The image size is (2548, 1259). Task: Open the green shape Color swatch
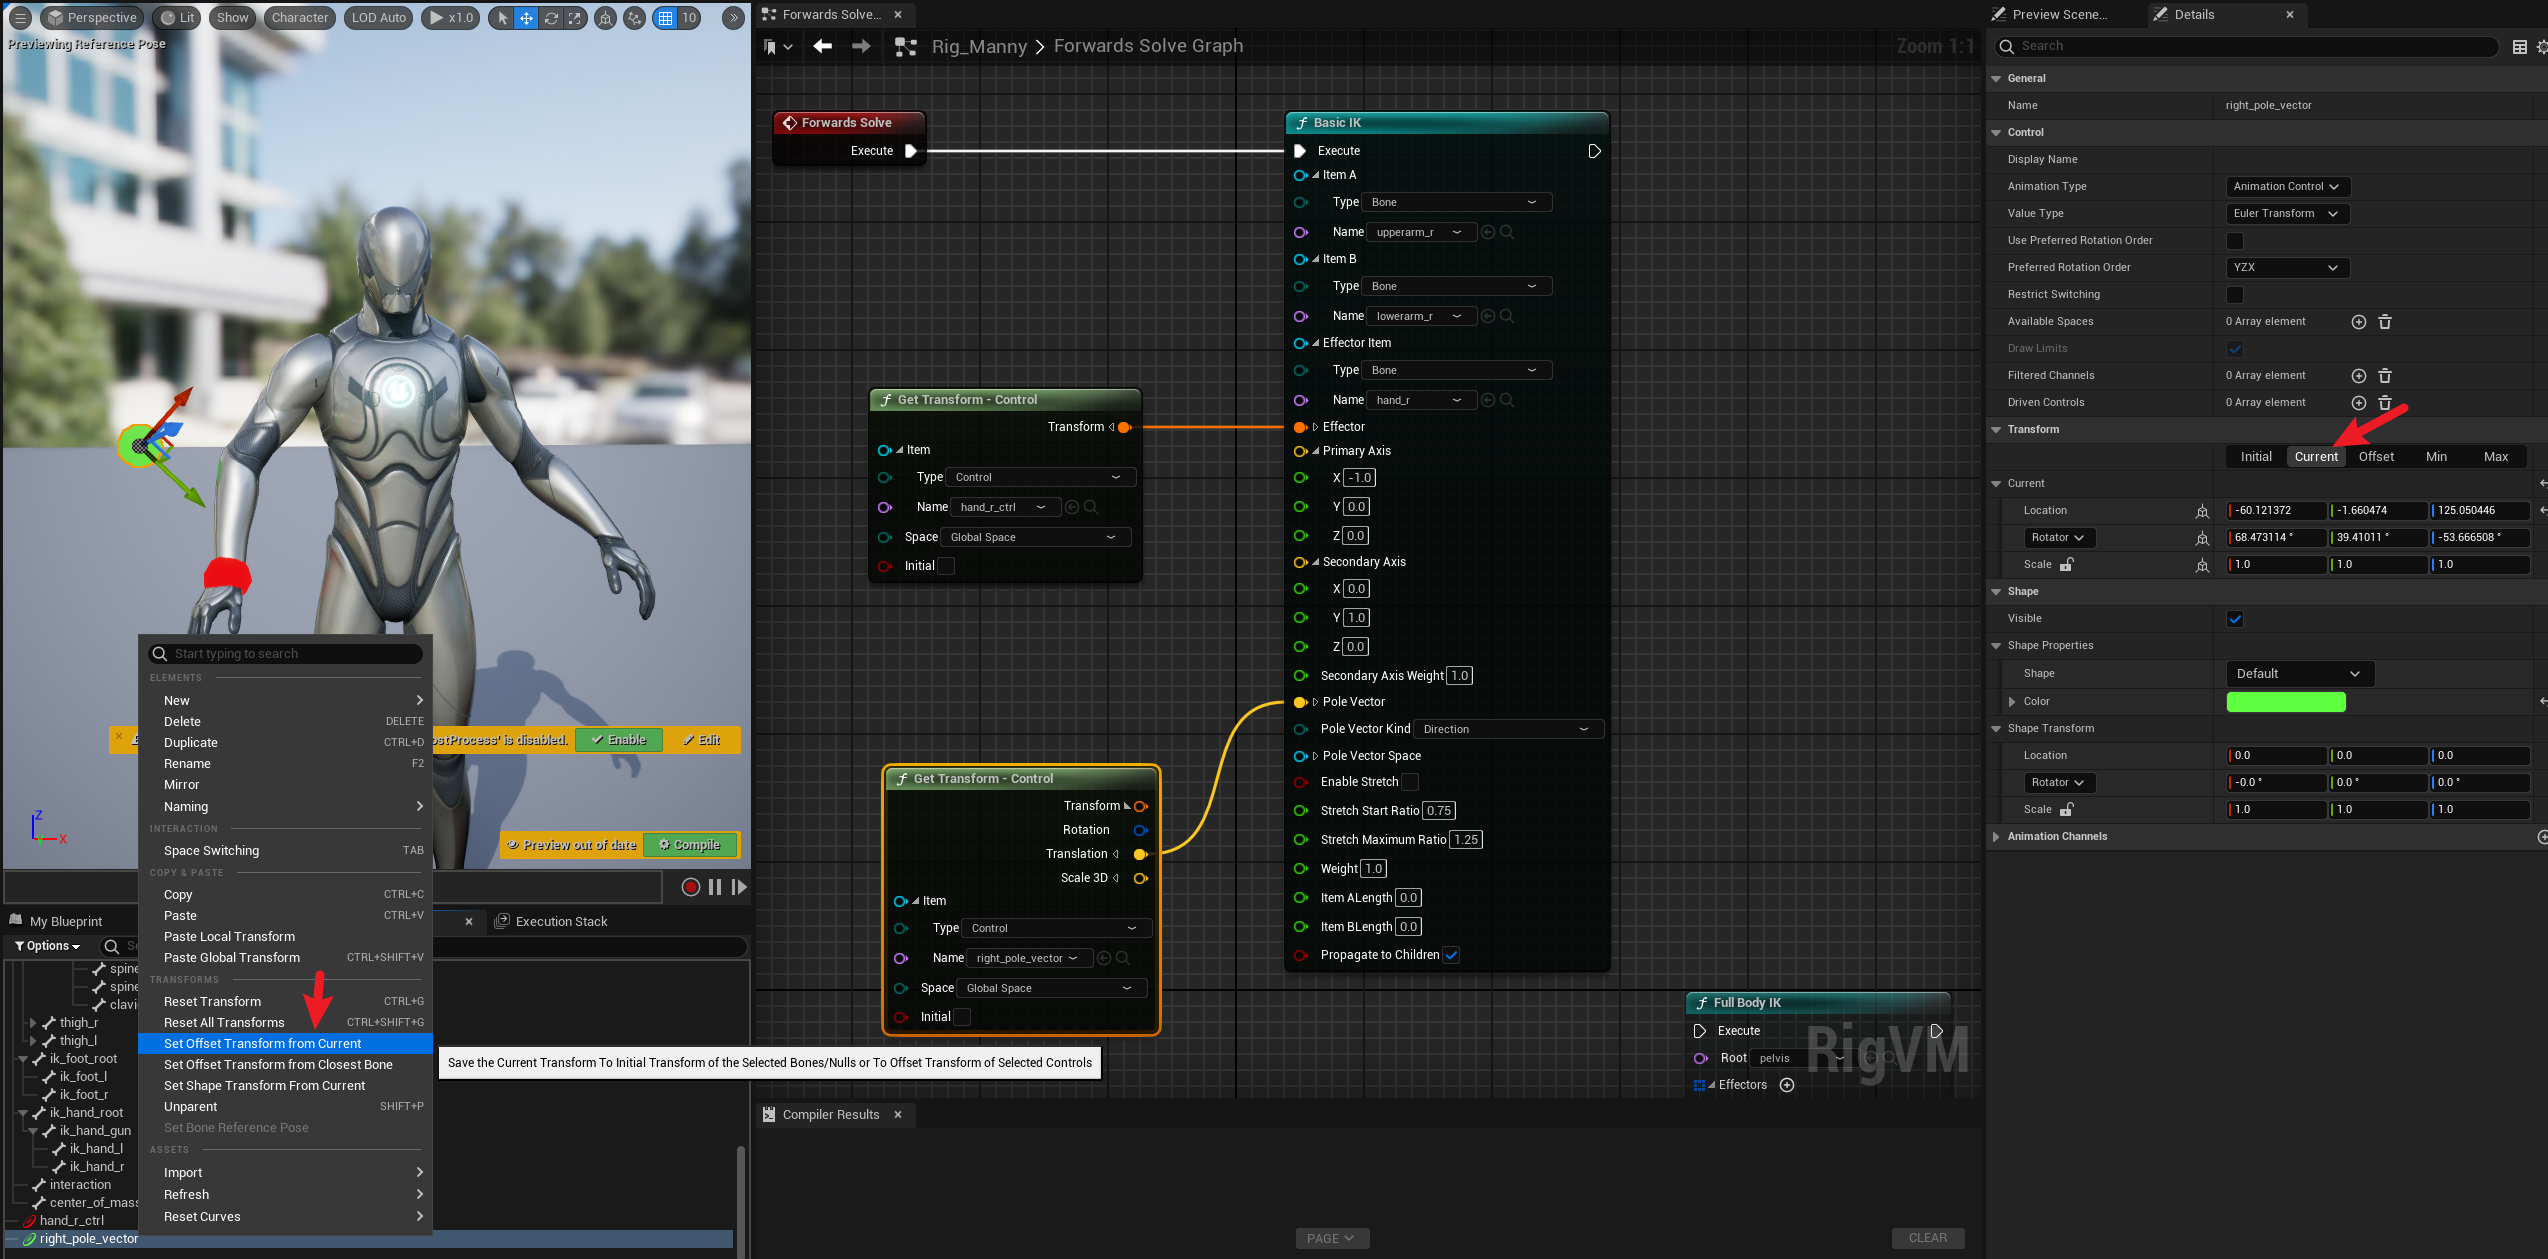coord(2286,702)
